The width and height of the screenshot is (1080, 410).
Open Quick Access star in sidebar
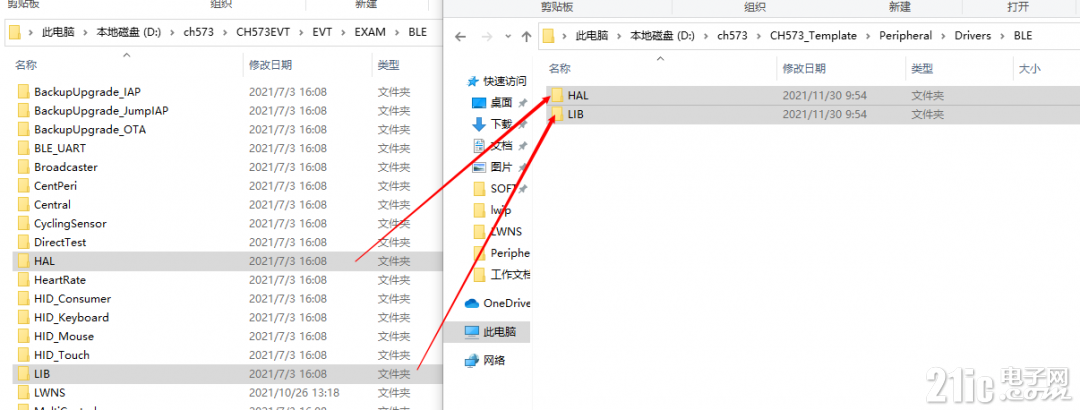click(472, 81)
